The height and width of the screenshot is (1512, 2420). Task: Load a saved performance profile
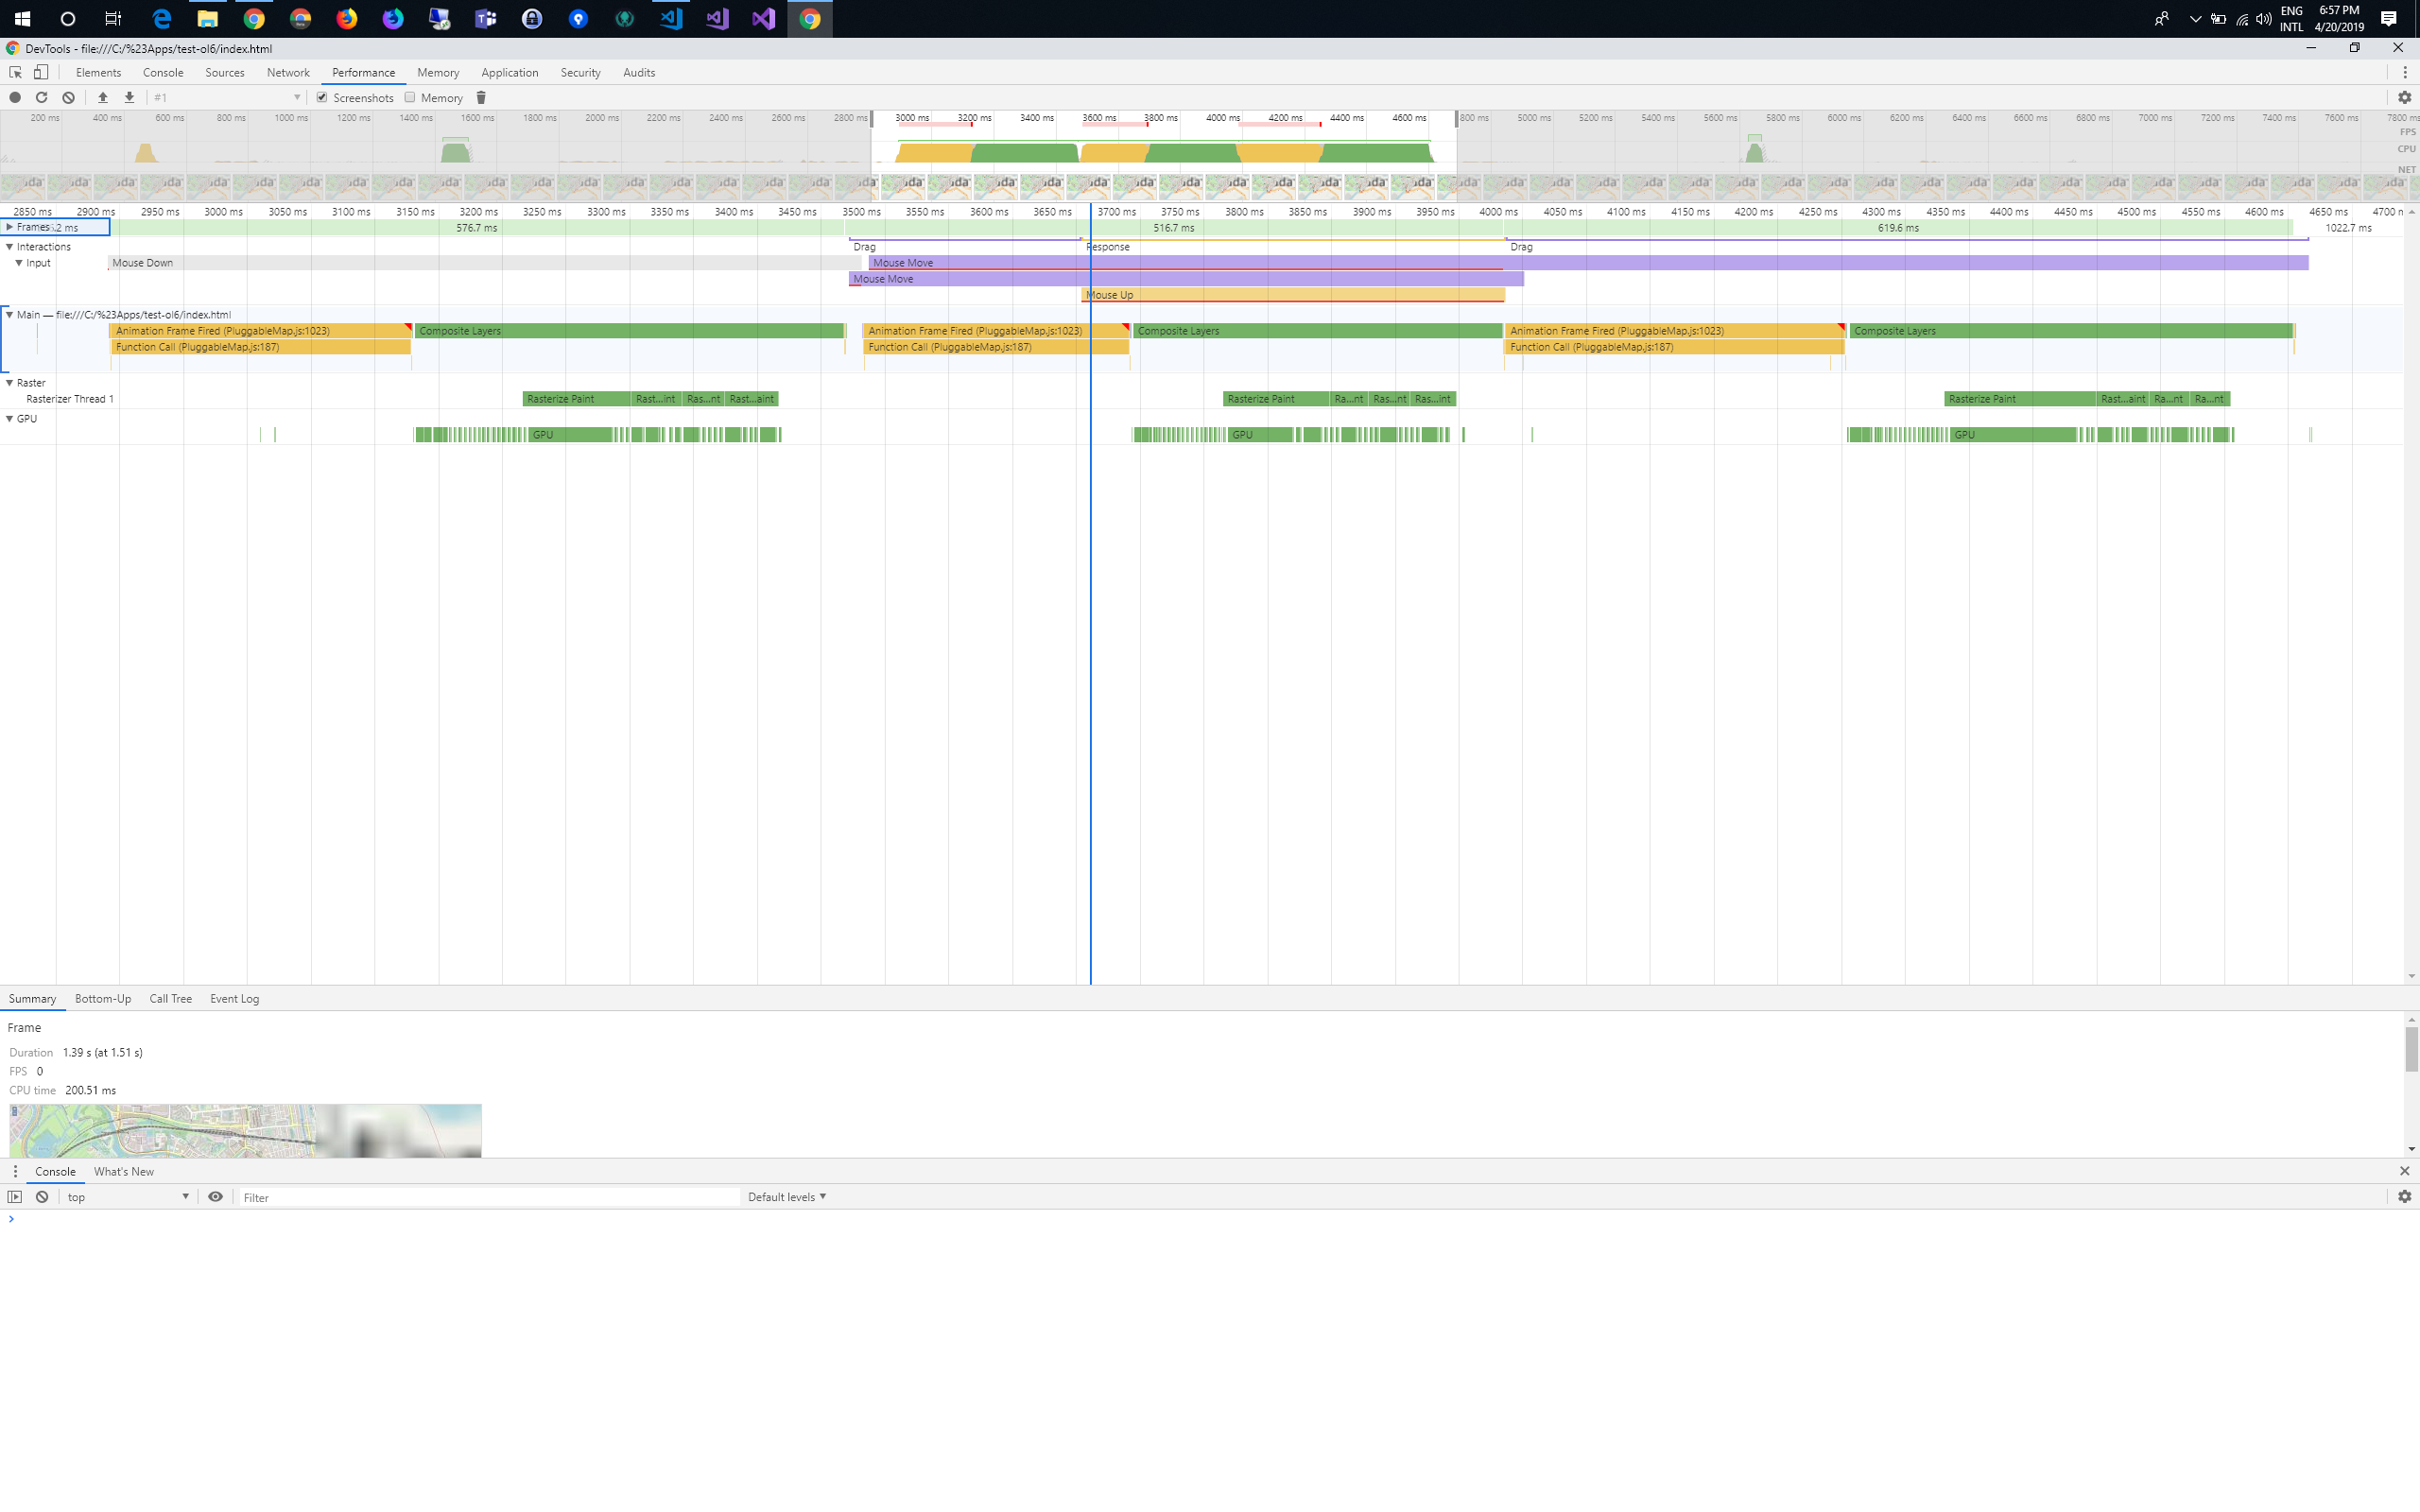pyautogui.click(x=102, y=97)
